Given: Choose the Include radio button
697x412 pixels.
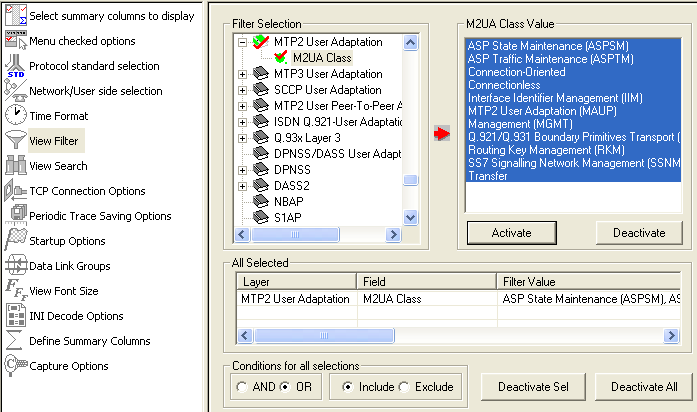Looking at the screenshot, I should 347,387.
